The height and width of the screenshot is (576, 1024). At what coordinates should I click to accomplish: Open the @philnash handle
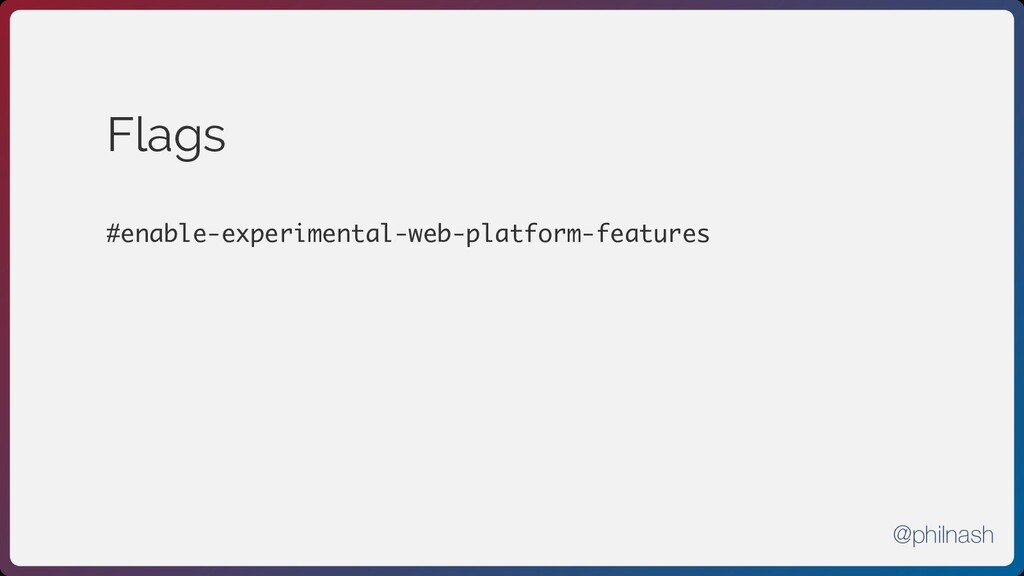[943, 535]
